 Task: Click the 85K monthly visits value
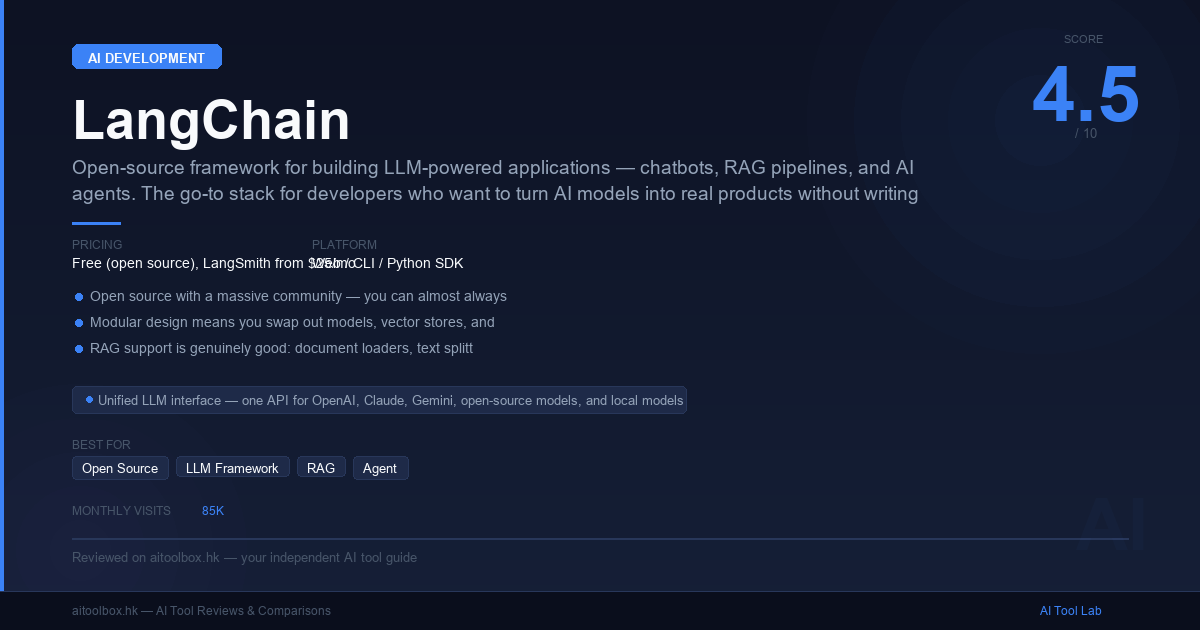click(x=213, y=511)
